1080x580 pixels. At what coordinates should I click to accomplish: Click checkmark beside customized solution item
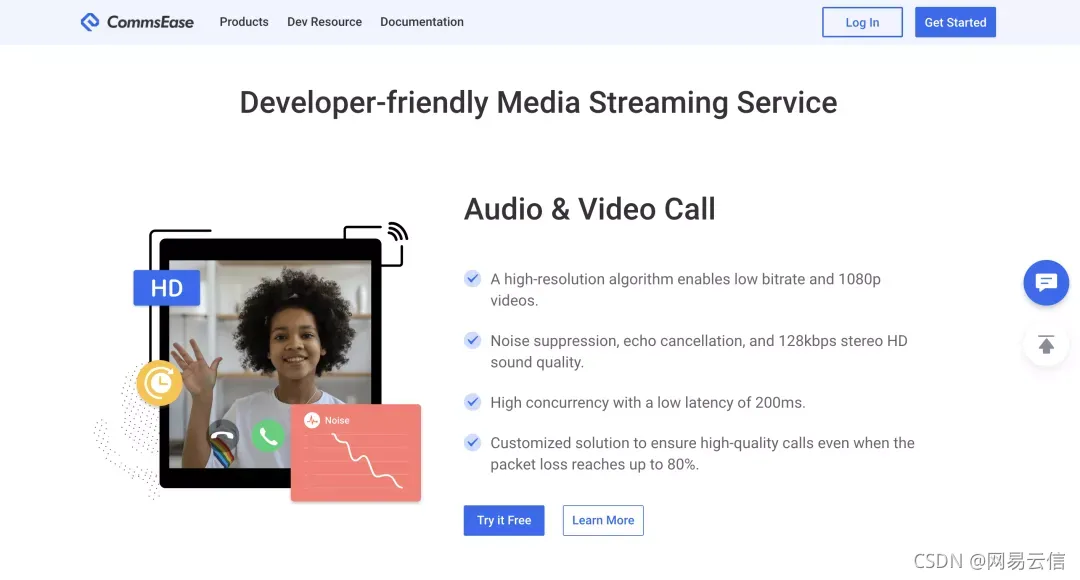[x=472, y=442]
